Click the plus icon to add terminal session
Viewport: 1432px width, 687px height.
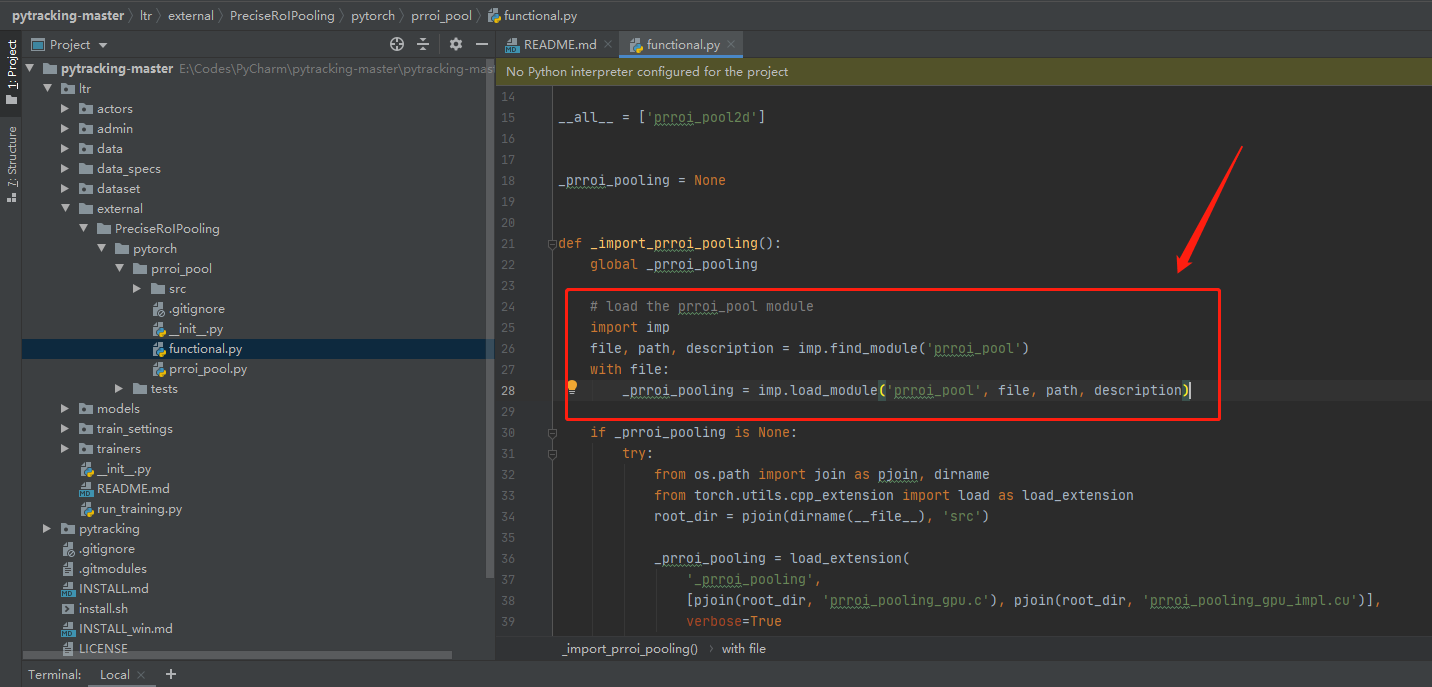point(170,675)
